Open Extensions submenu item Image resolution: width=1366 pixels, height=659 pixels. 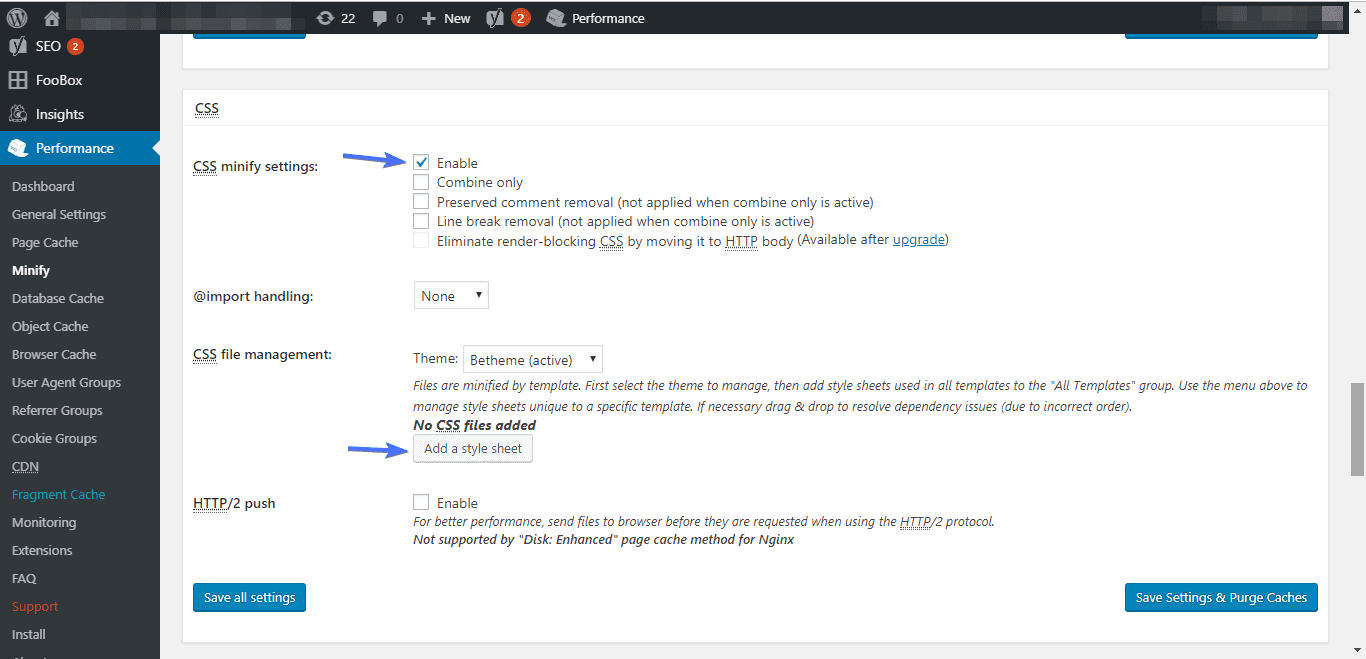click(42, 550)
